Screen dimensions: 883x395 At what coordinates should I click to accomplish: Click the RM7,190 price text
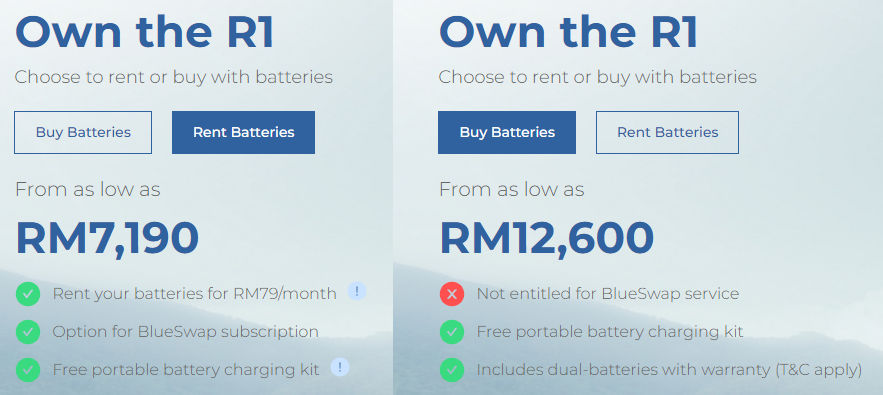point(107,239)
